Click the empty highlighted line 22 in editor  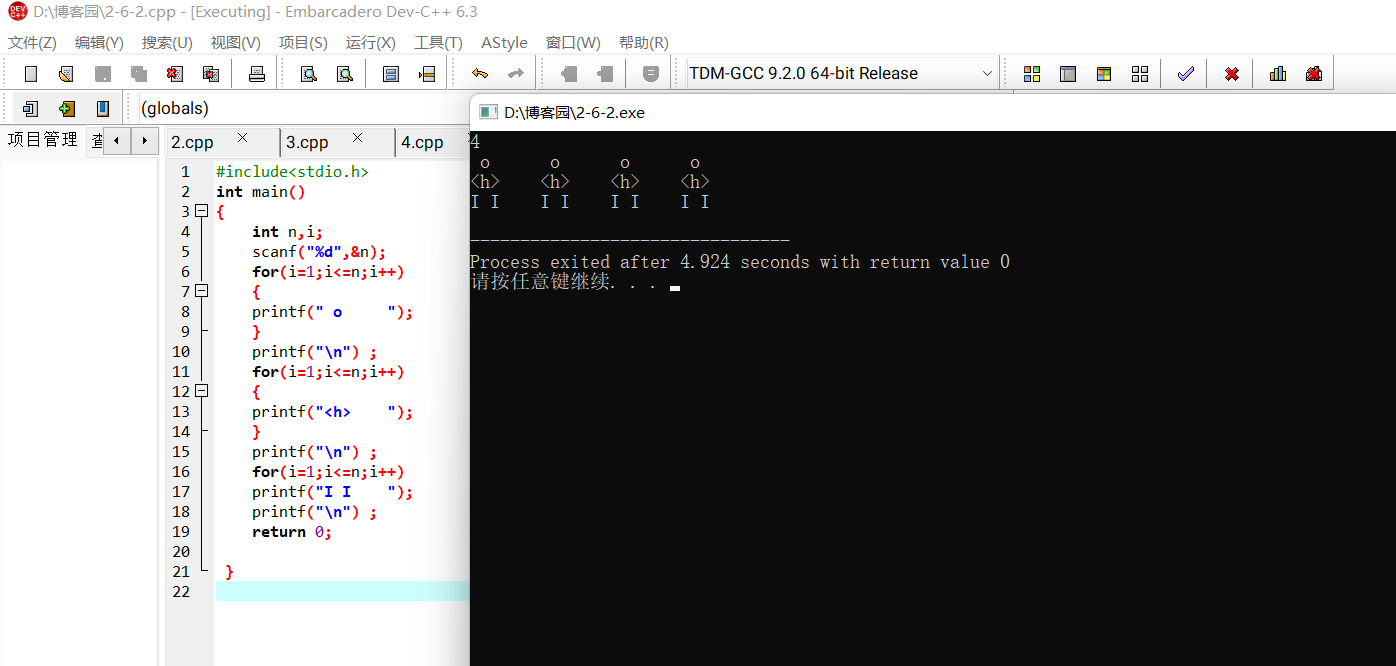point(342,591)
